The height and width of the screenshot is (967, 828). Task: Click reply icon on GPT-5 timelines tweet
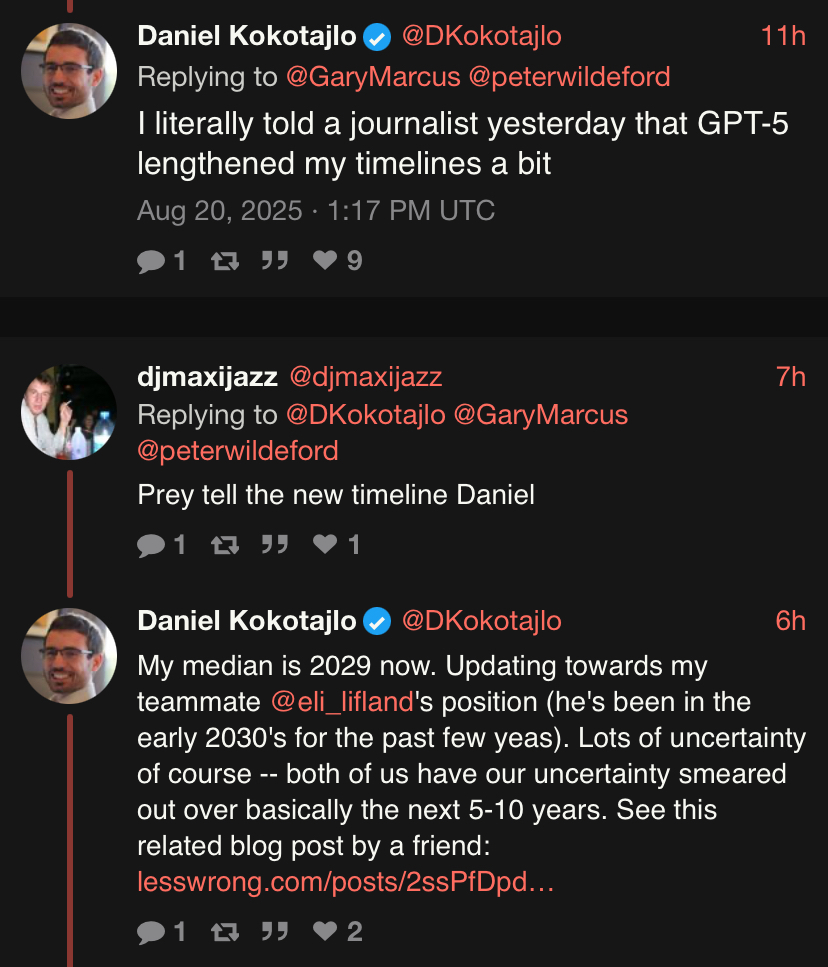(151, 261)
